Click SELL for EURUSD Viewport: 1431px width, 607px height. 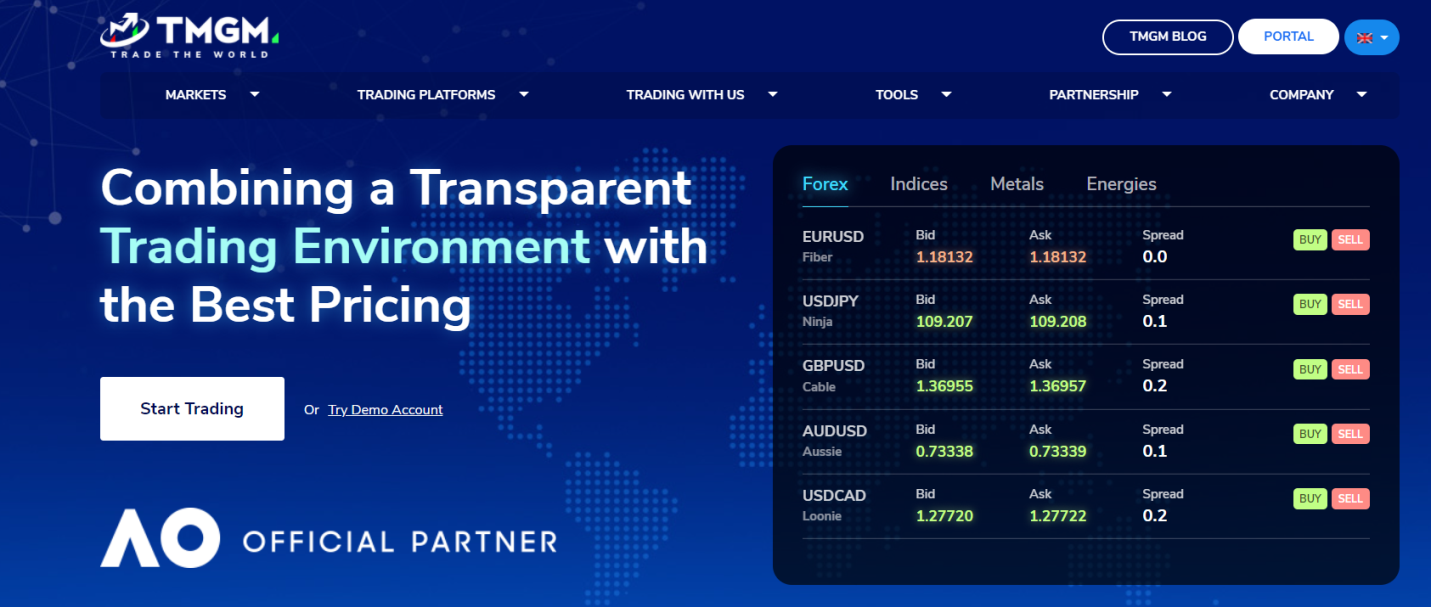[x=1350, y=240]
